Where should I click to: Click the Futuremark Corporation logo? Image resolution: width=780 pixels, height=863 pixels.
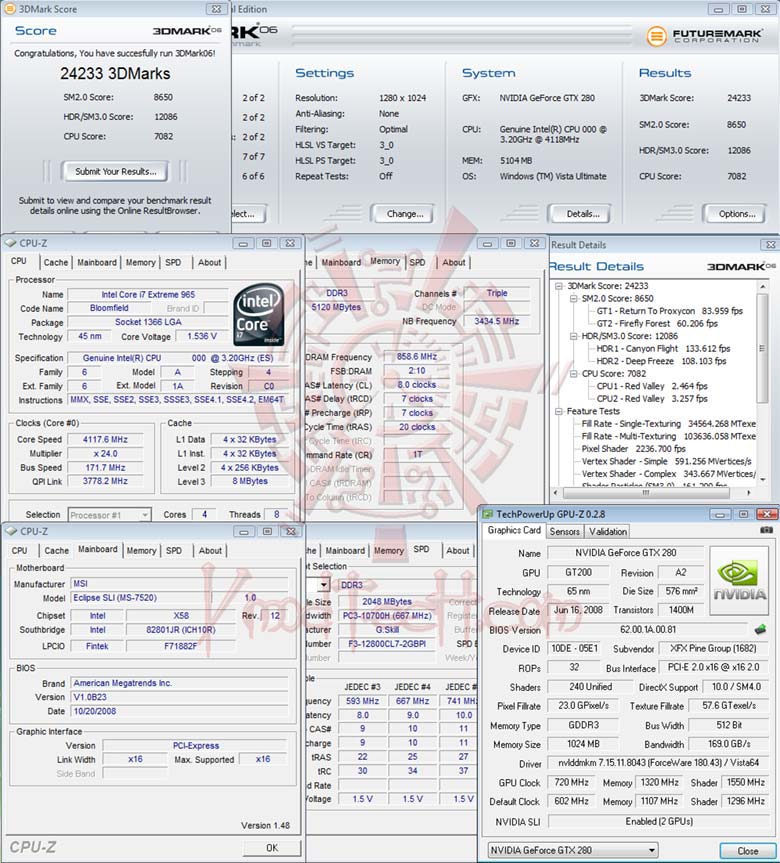(705, 36)
